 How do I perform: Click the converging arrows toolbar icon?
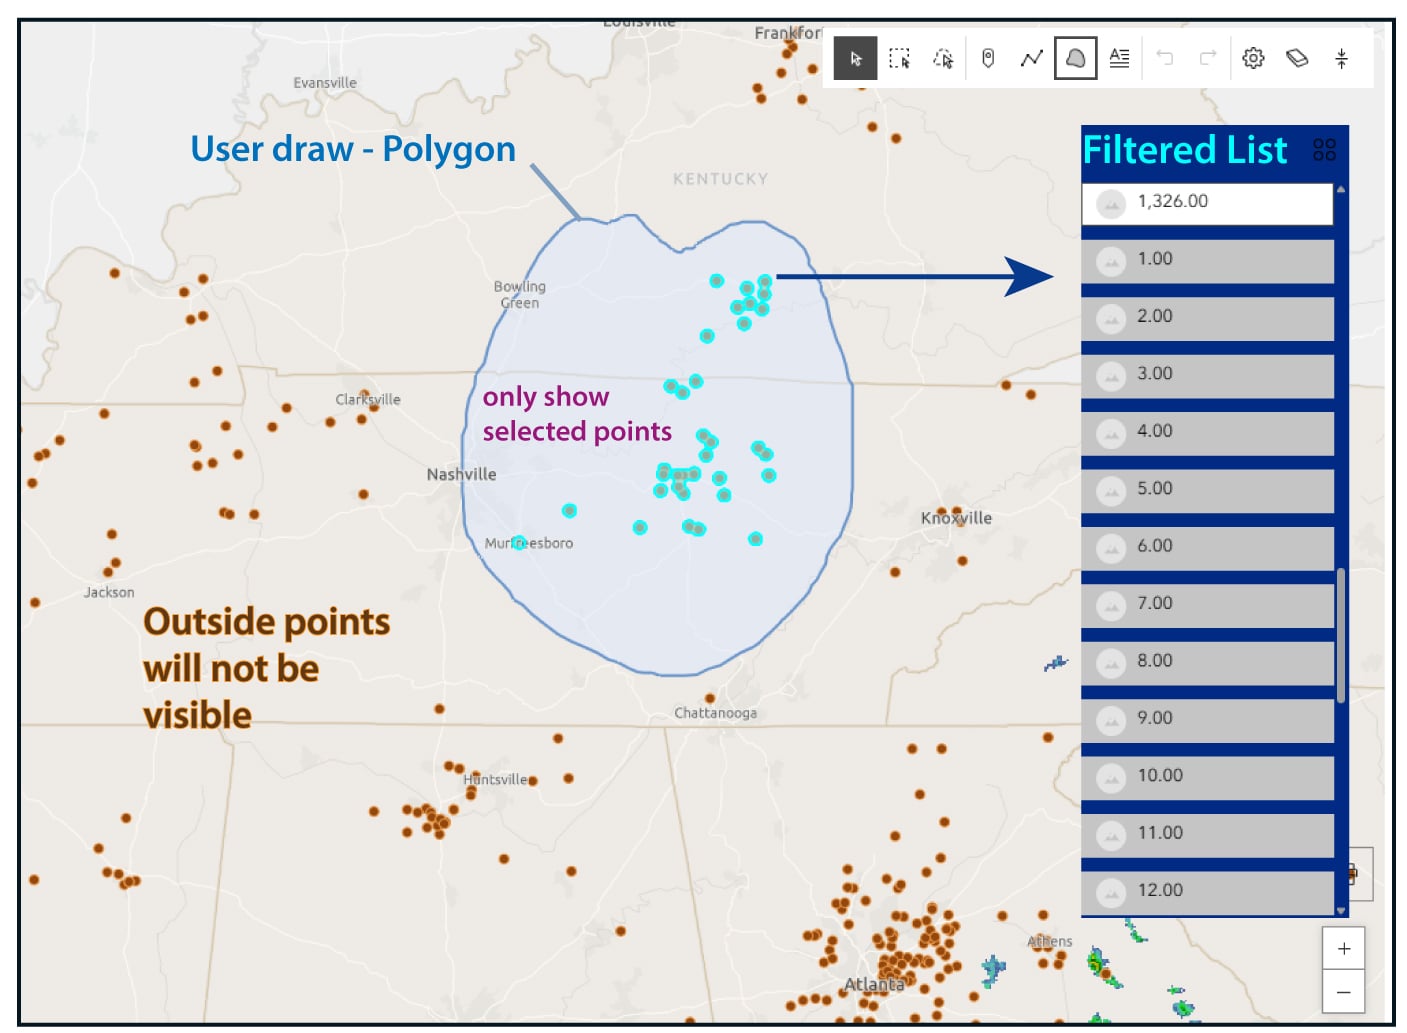1342,58
